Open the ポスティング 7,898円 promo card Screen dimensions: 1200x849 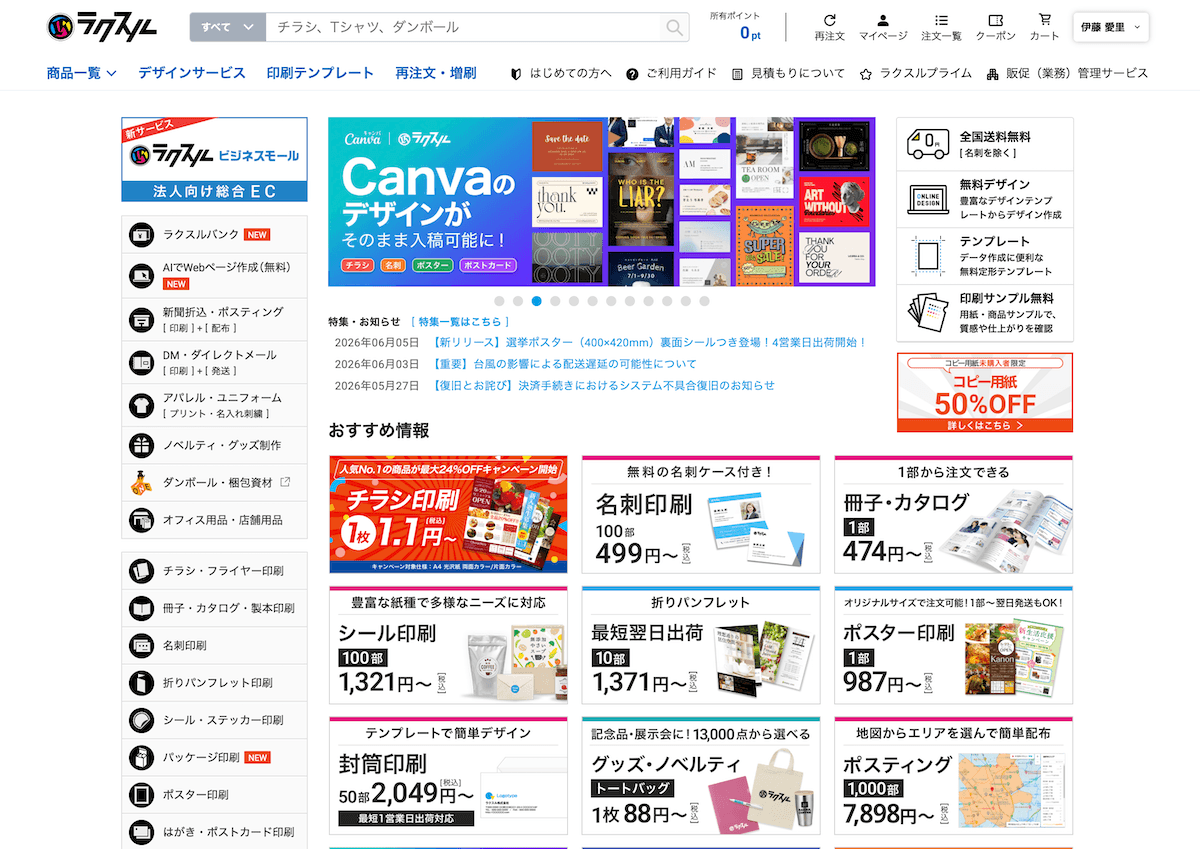[953, 775]
